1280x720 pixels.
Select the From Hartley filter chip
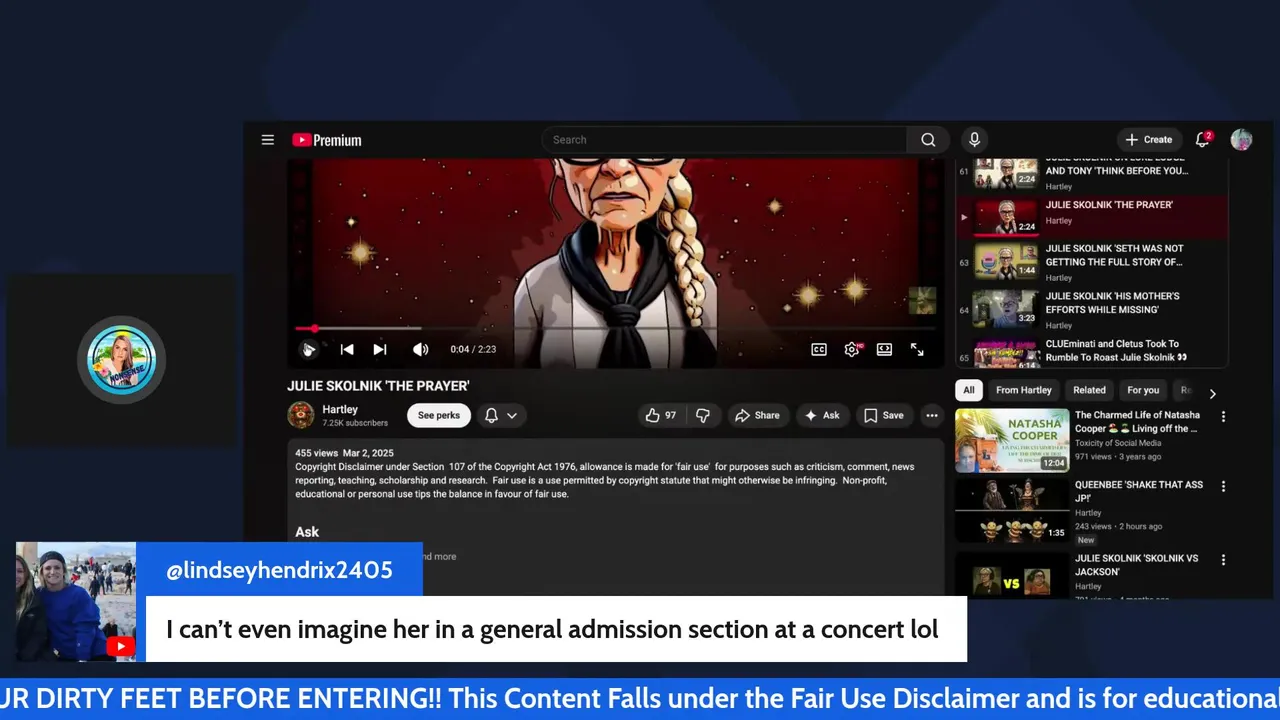pos(1024,390)
